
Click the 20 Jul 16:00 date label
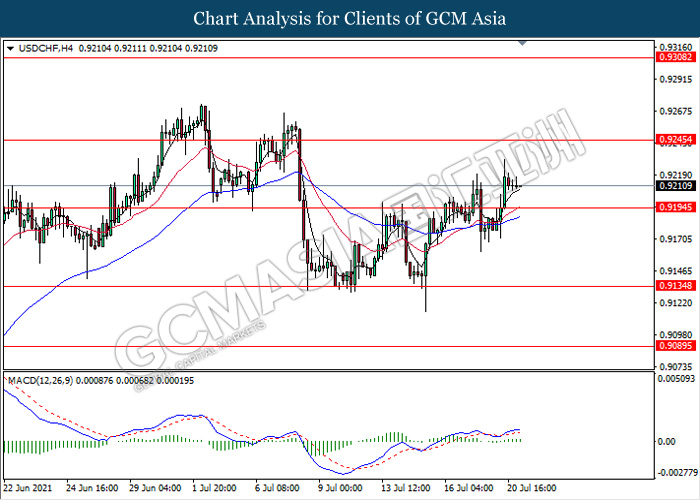pyautogui.click(x=532, y=488)
